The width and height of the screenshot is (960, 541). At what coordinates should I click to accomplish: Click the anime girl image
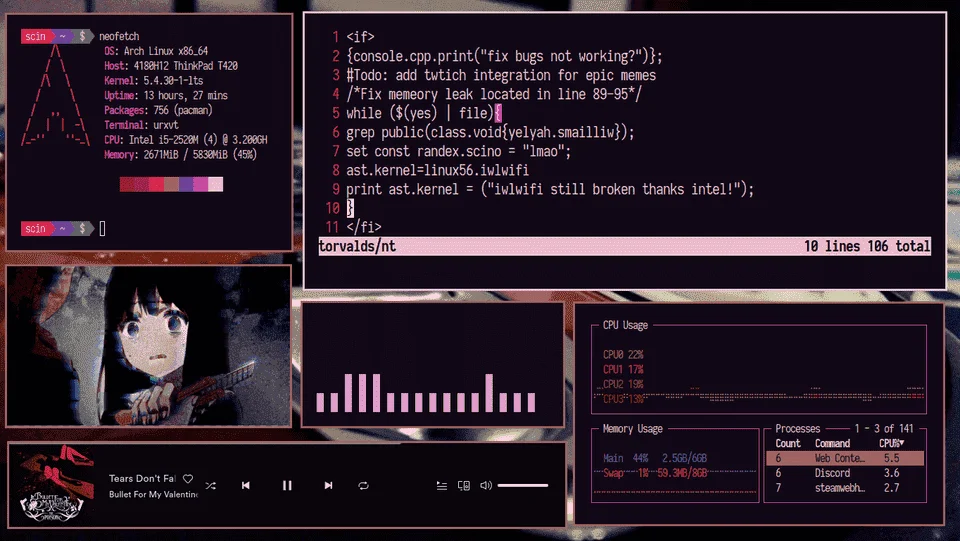pyautogui.click(x=148, y=345)
